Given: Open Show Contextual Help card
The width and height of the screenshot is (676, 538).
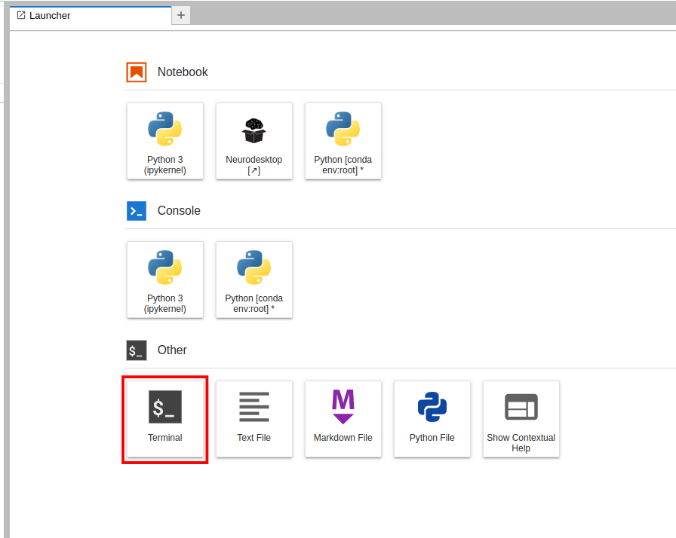Looking at the screenshot, I should click(521, 418).
